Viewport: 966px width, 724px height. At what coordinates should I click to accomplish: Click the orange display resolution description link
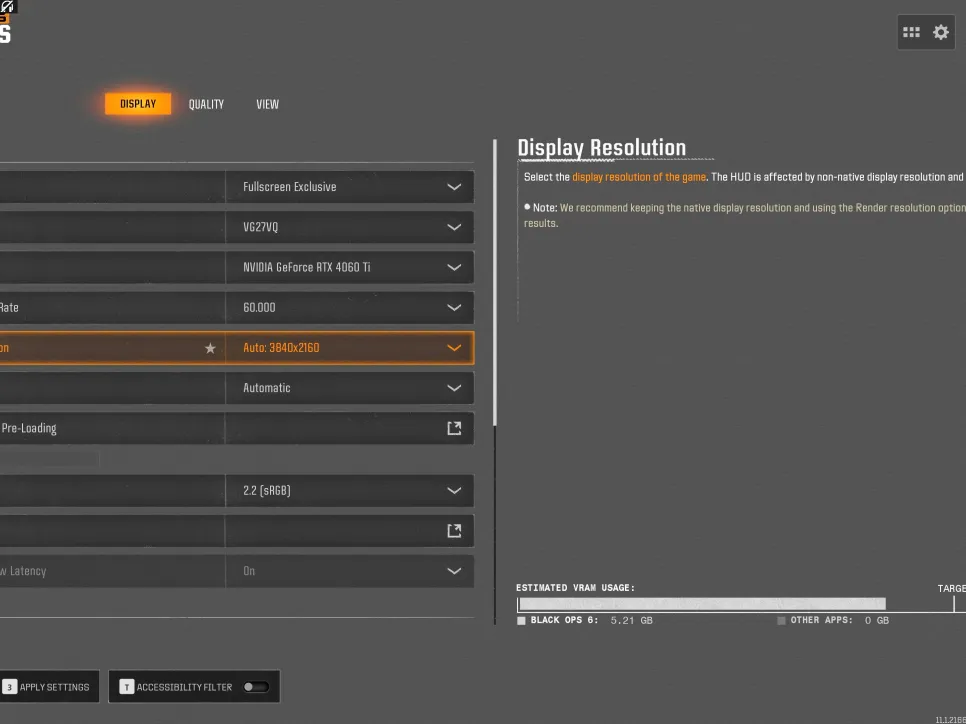pos(638,177)
